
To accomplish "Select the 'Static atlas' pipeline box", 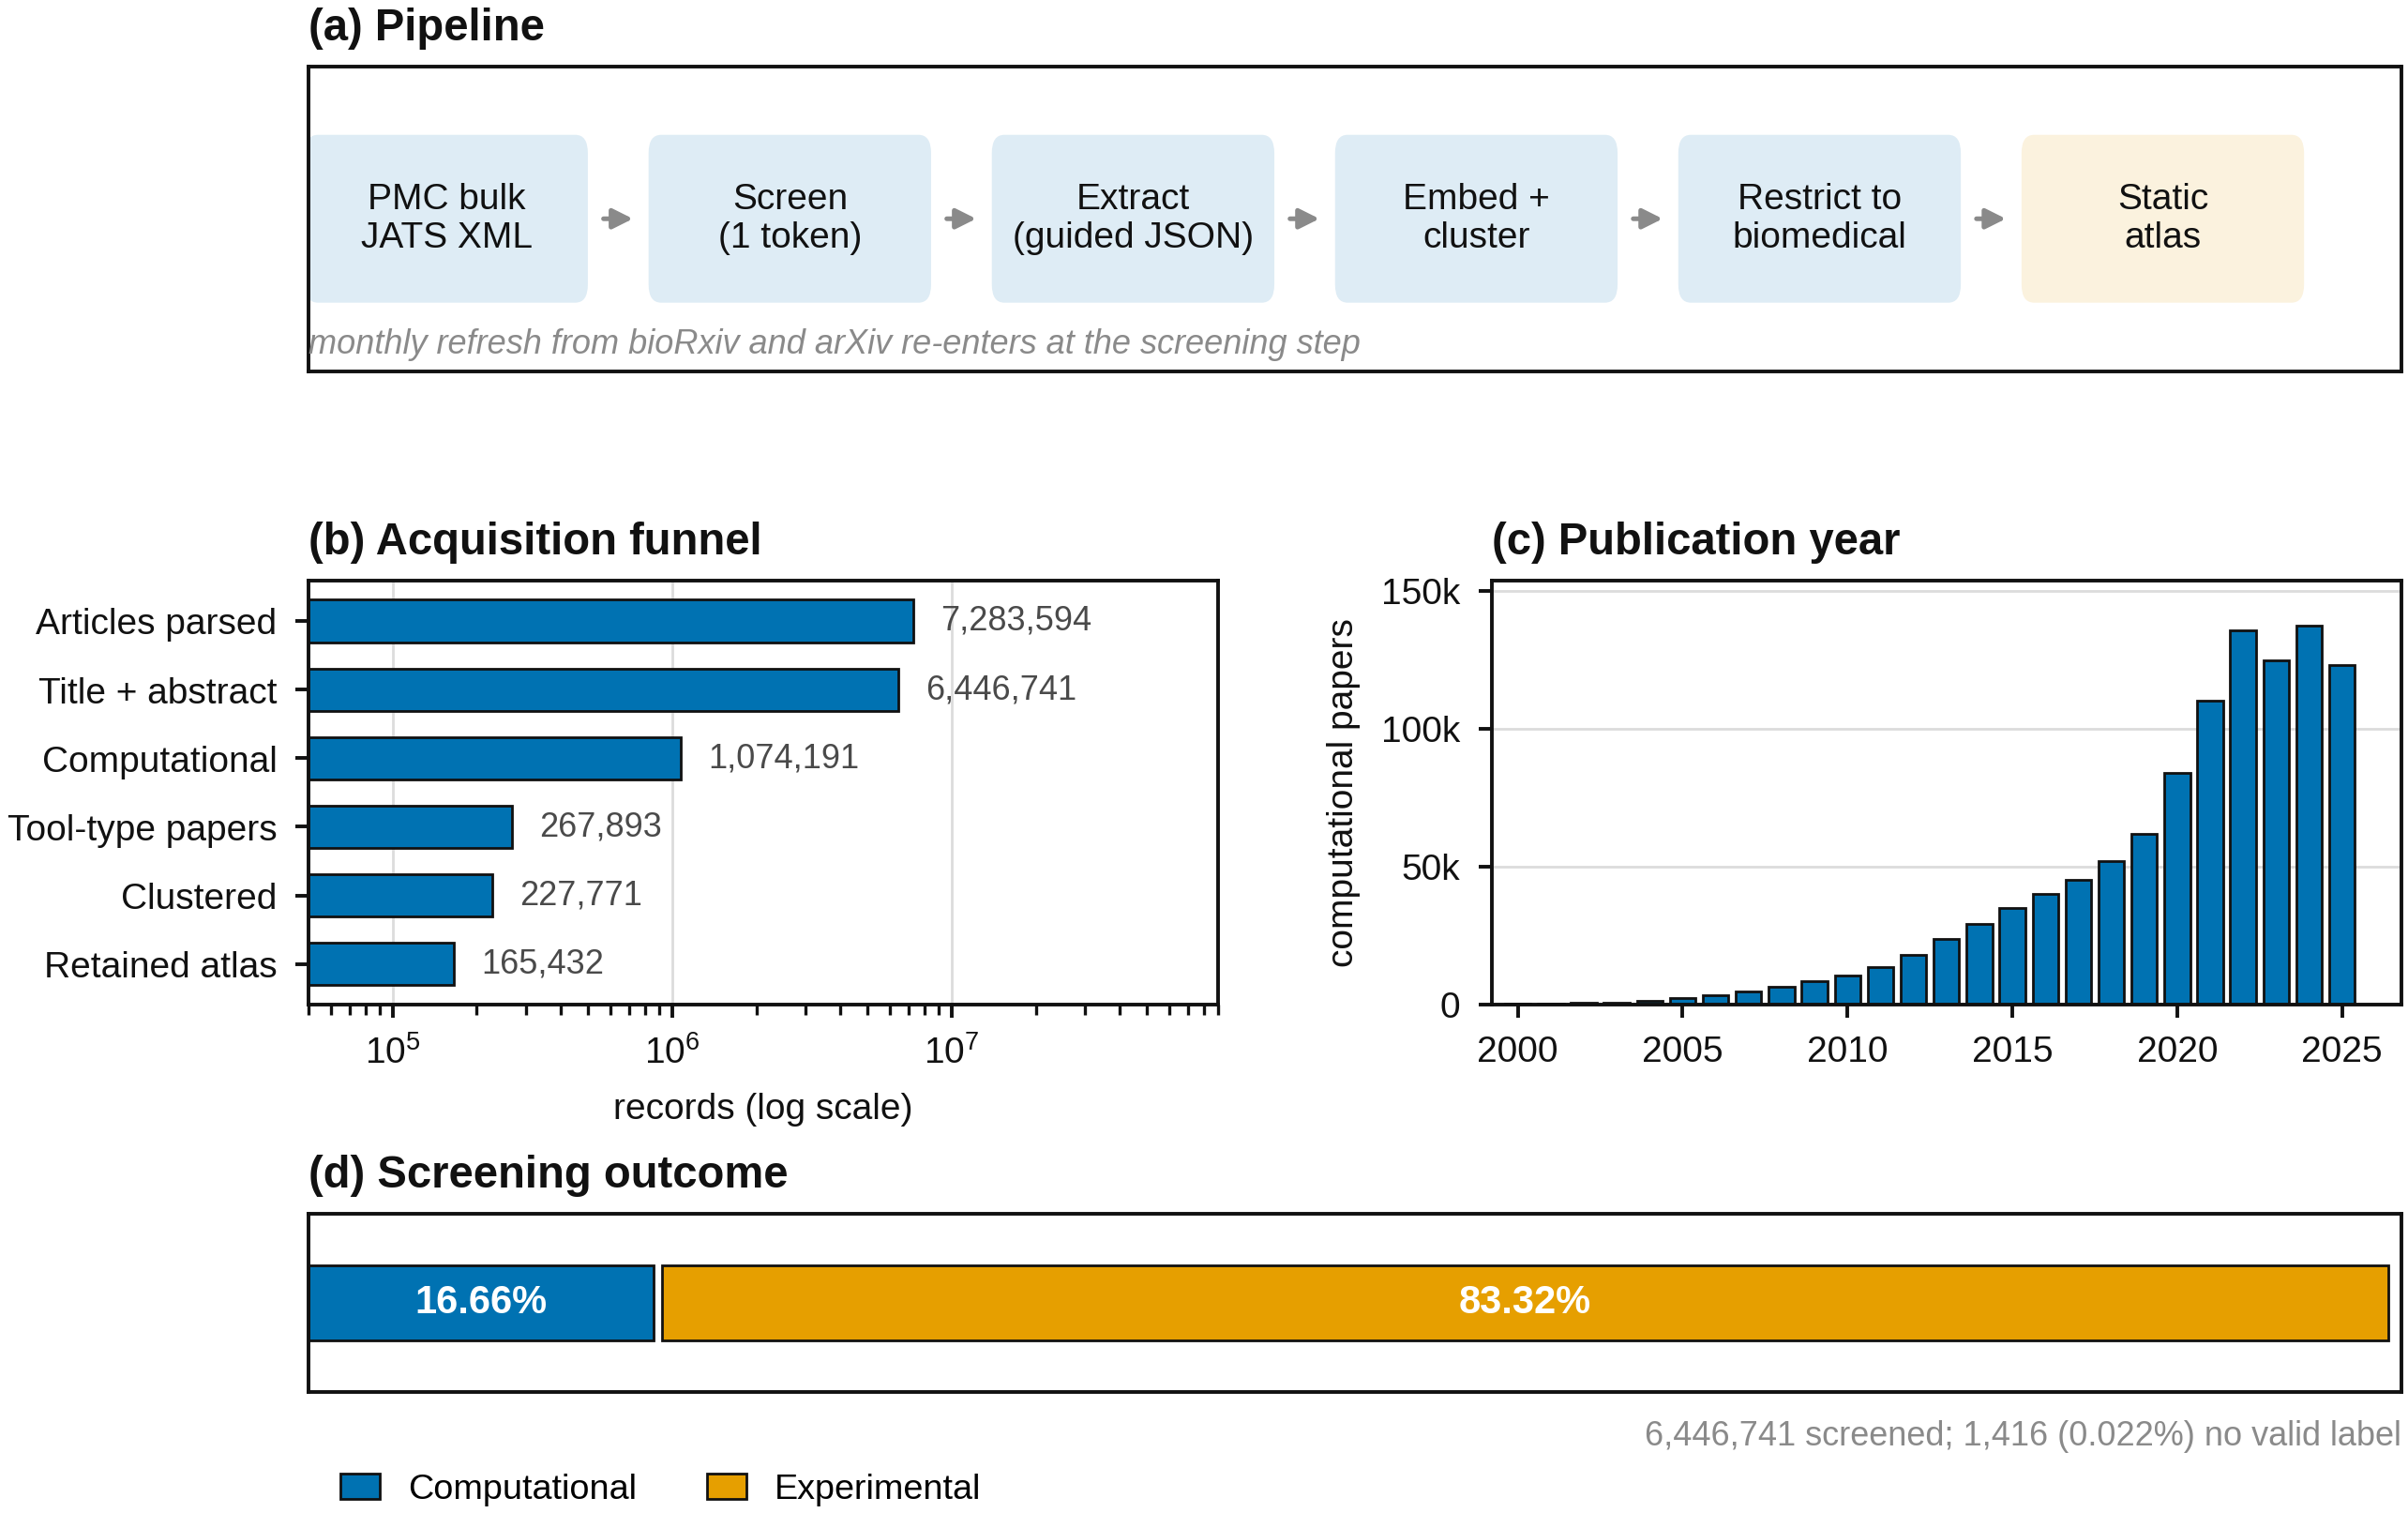I will (2161, 218).
